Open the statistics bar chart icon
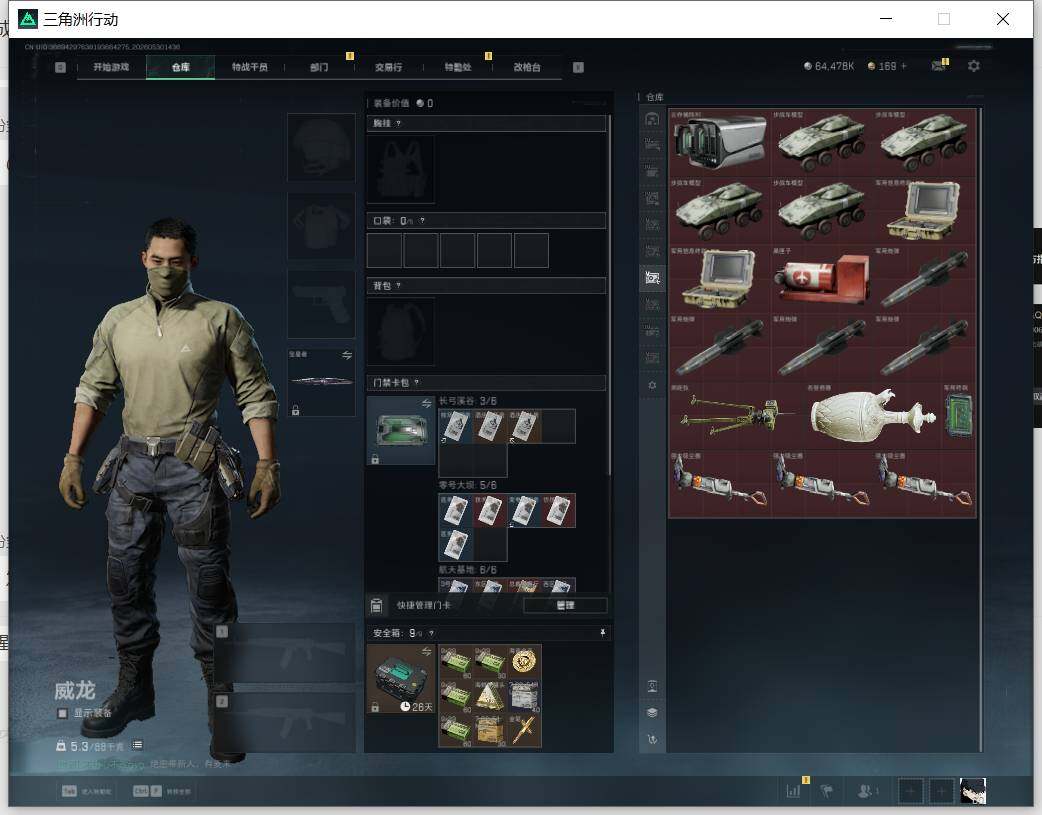Image resolution: width=1042 pixels, height=815 pixels. [793, 791]
